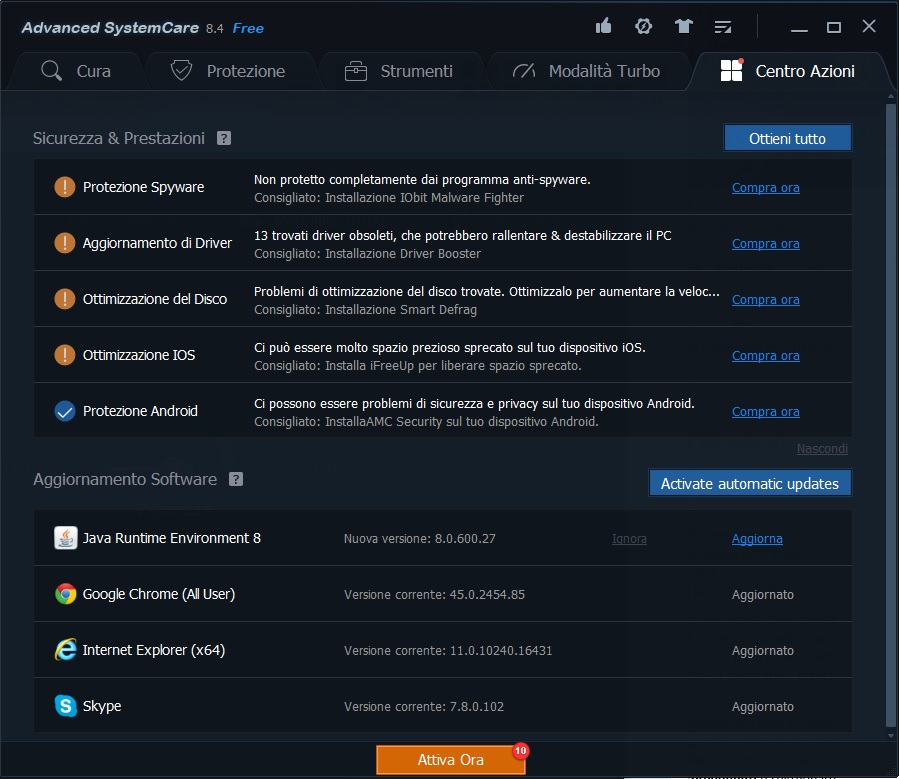Click the help icon beside Aggiornamento Software

pos(236,479)
